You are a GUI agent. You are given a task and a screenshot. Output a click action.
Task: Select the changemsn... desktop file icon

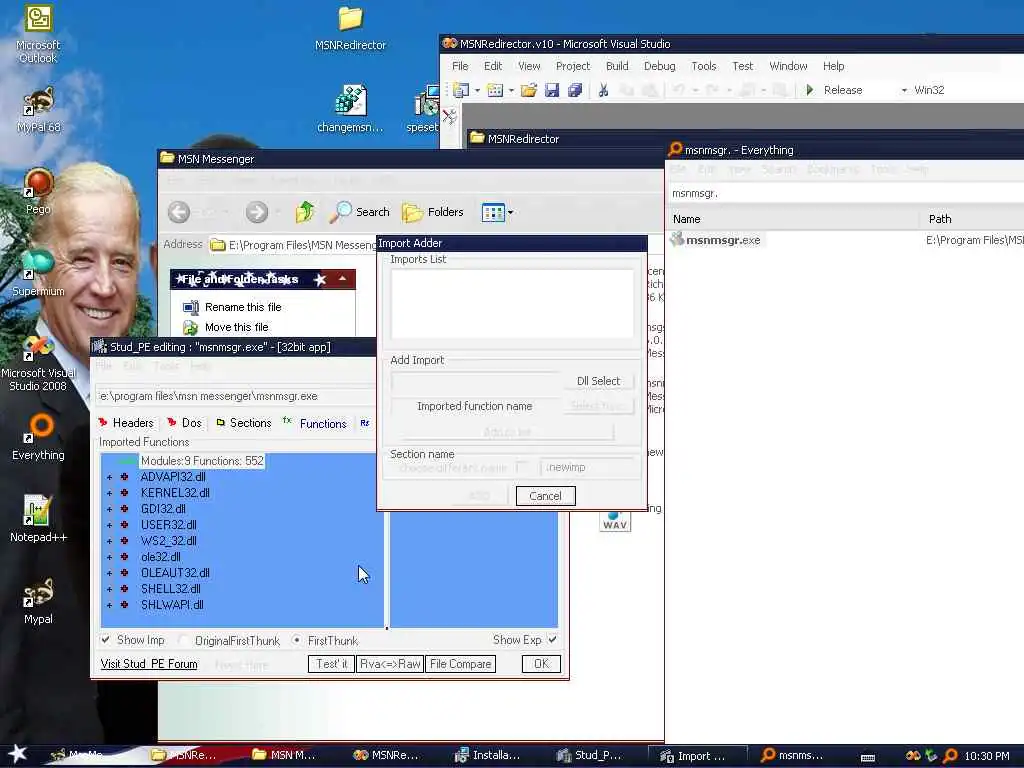(350, 108)
